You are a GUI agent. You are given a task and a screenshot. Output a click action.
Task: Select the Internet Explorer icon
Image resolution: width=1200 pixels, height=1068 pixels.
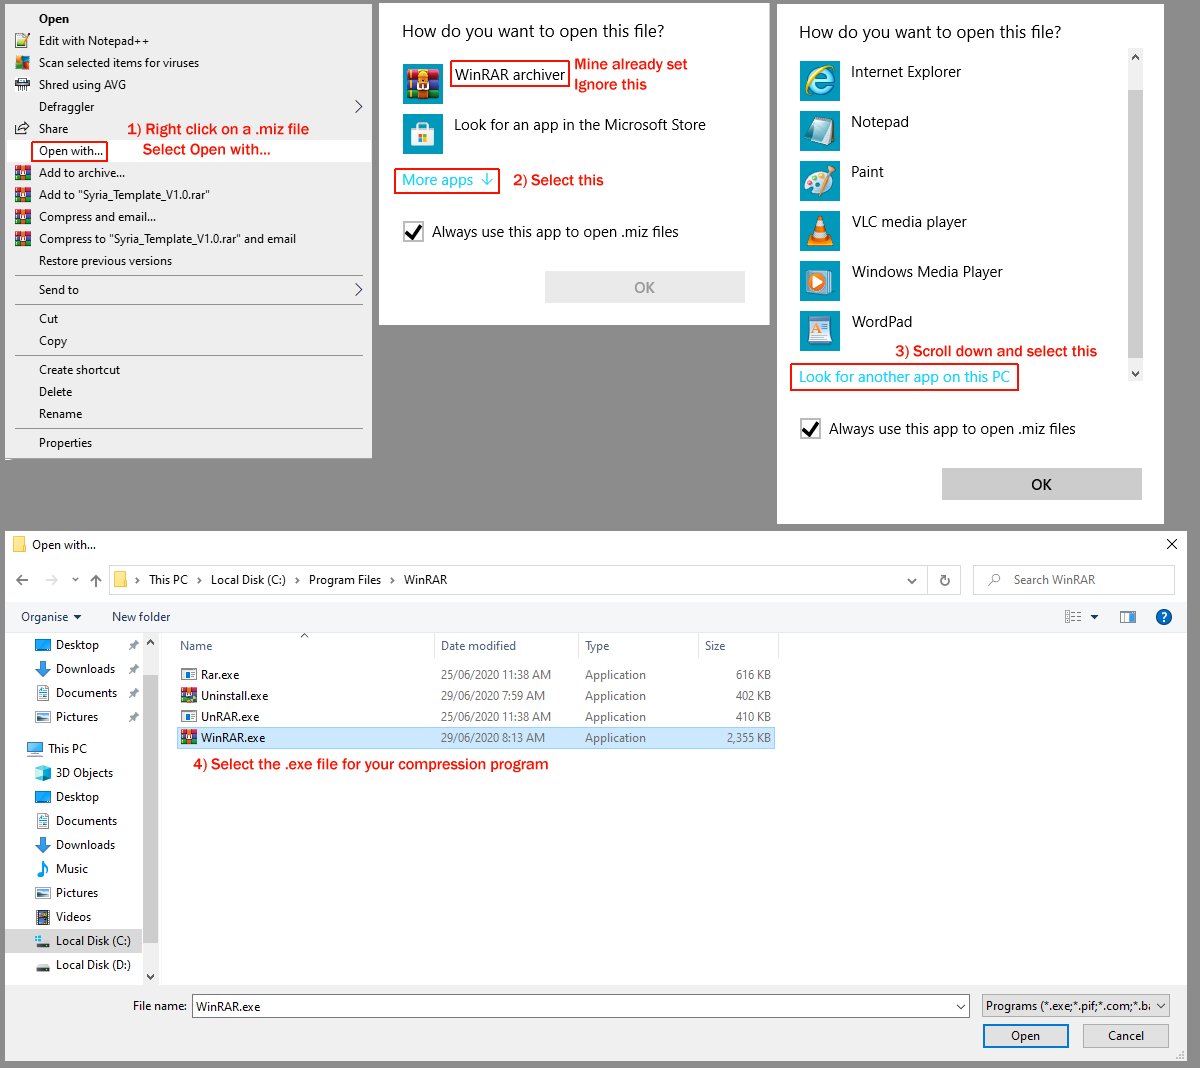point(820,81)
